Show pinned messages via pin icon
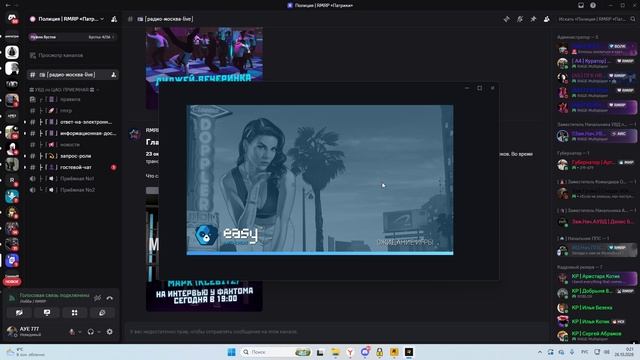The height and width of the screenshot is (360, 640). tap(533, 19)
